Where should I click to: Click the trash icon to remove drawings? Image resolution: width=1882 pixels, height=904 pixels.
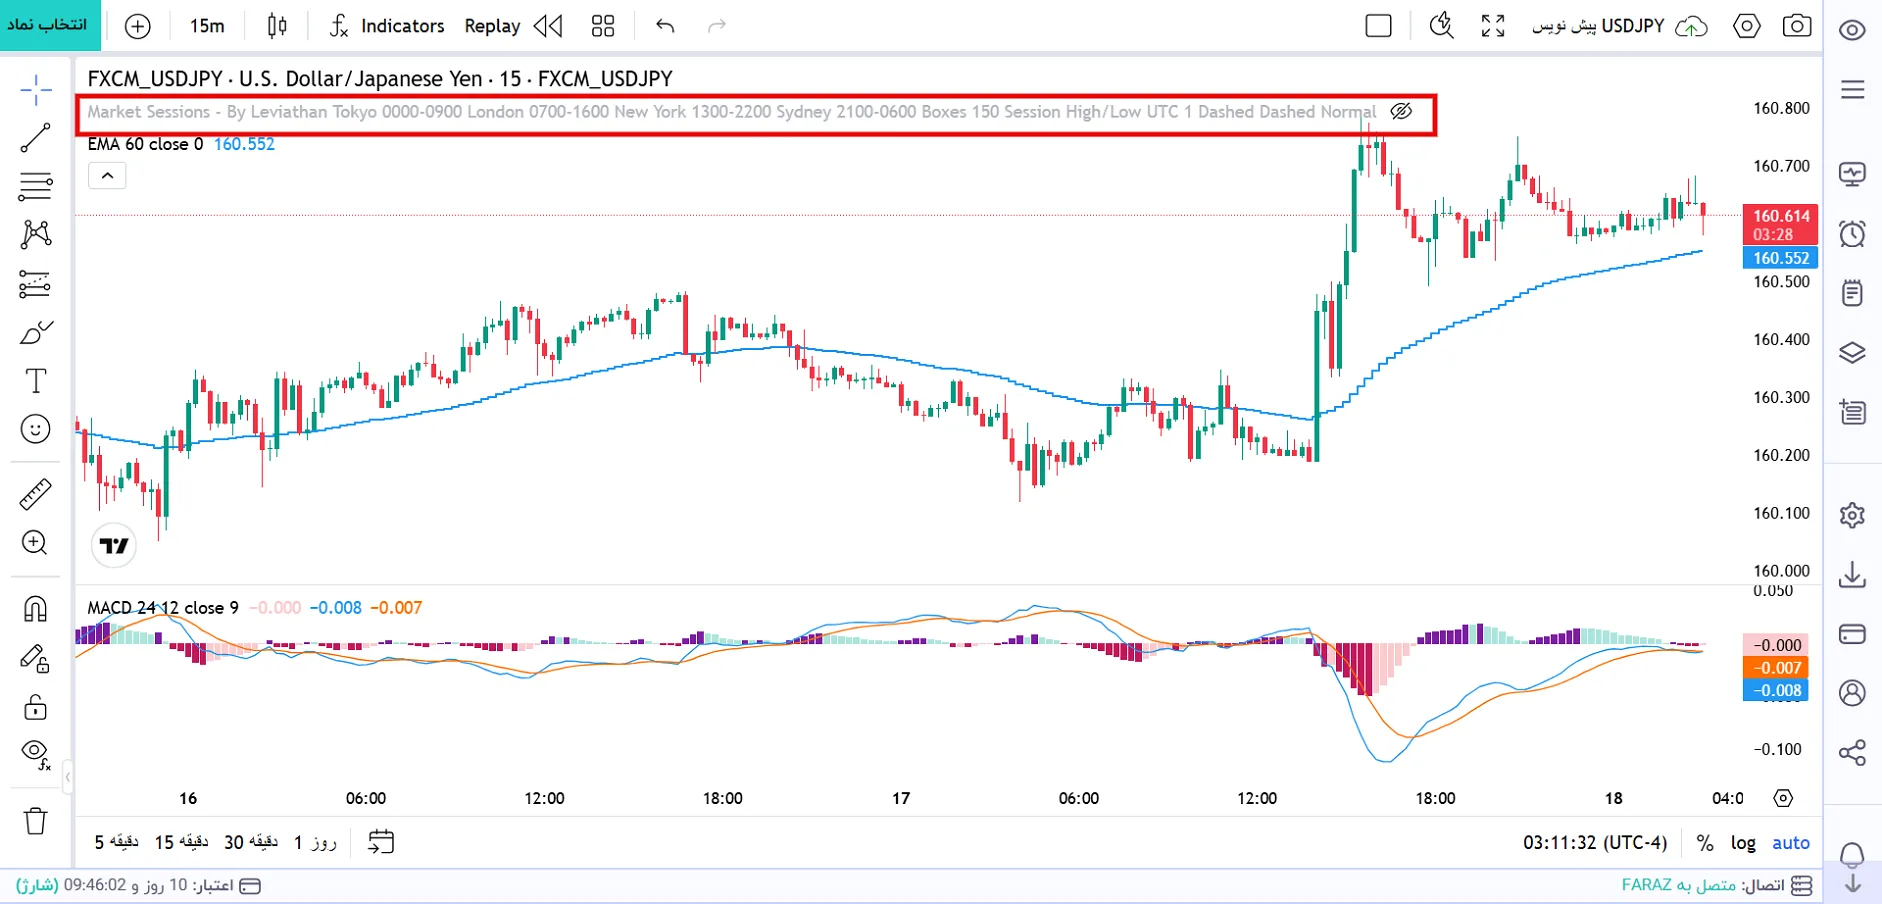[x=36, y=821]
